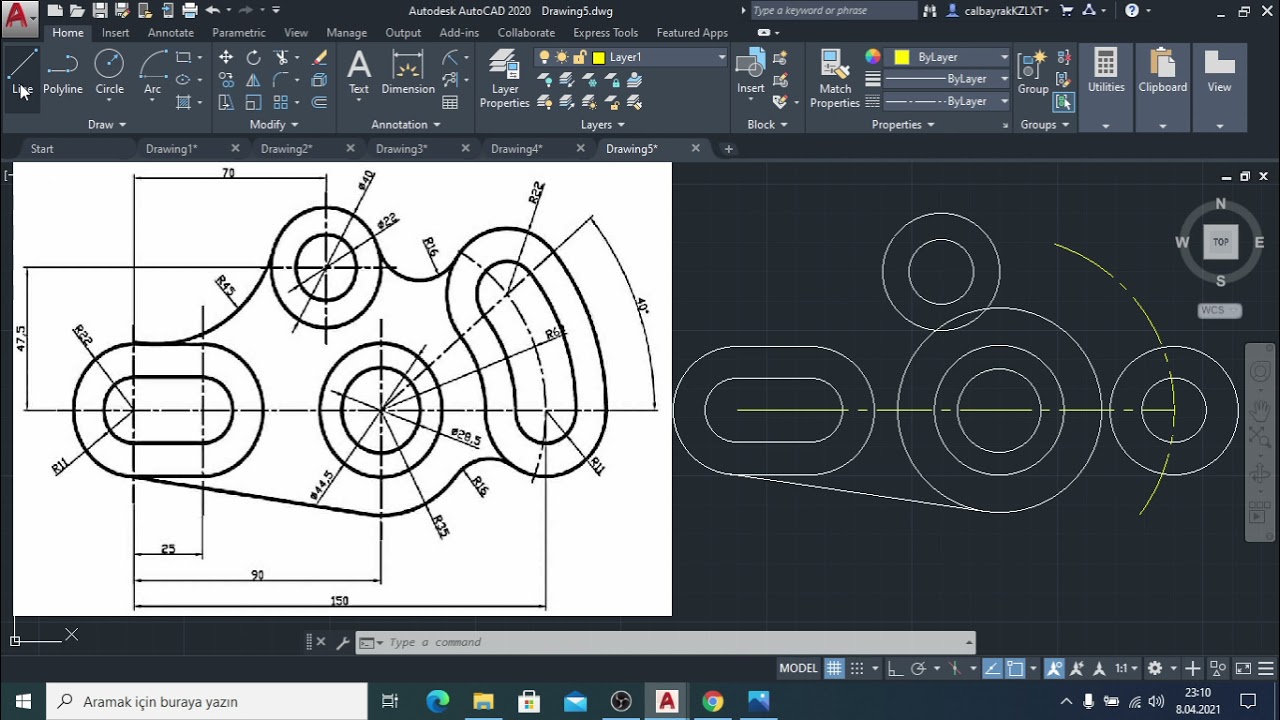Image resolution: width=1280 pixels, height=720 pixels.
Task: Toggle Clean Screen mode
Action: tap(1243, 668)
